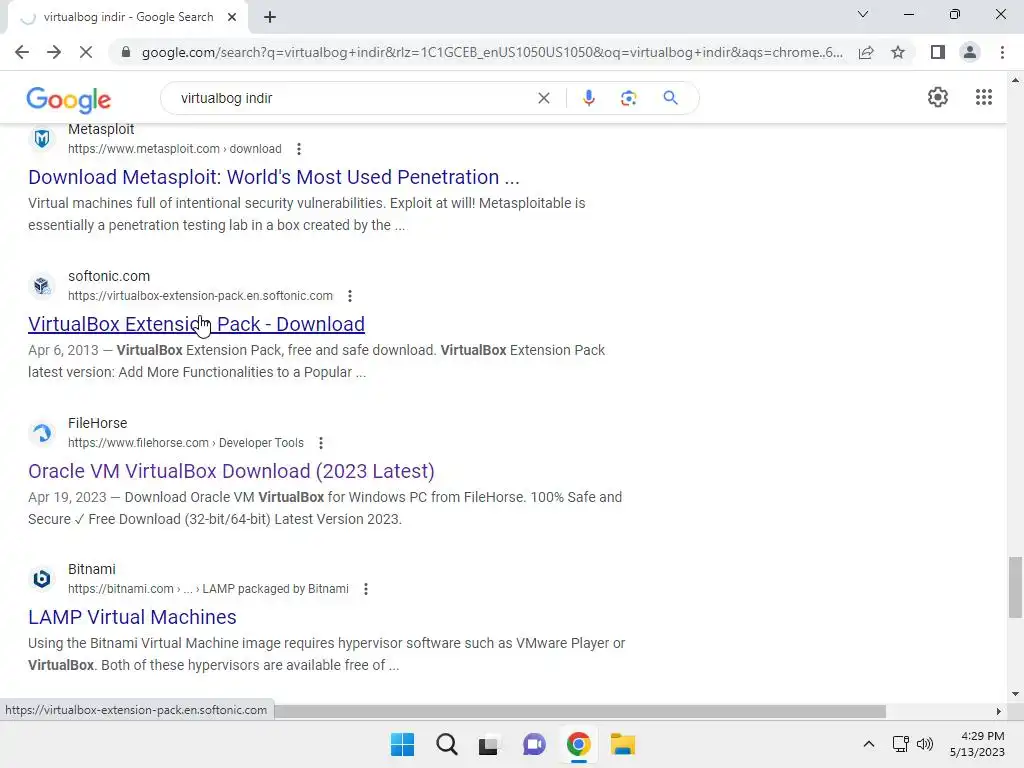Open File Explorer from taskbar
The height and width of the screenshot is (768, 1024).
[x=623, y=744]
